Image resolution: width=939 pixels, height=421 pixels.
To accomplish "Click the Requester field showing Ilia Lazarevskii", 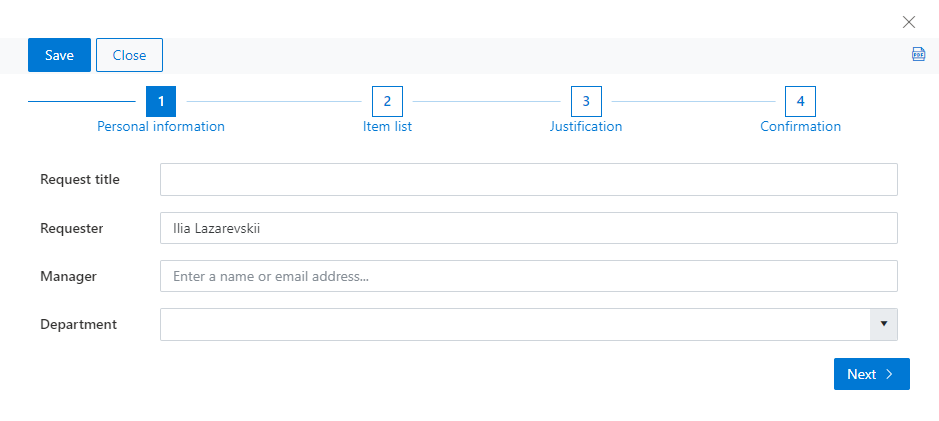I will coord(529,228).
